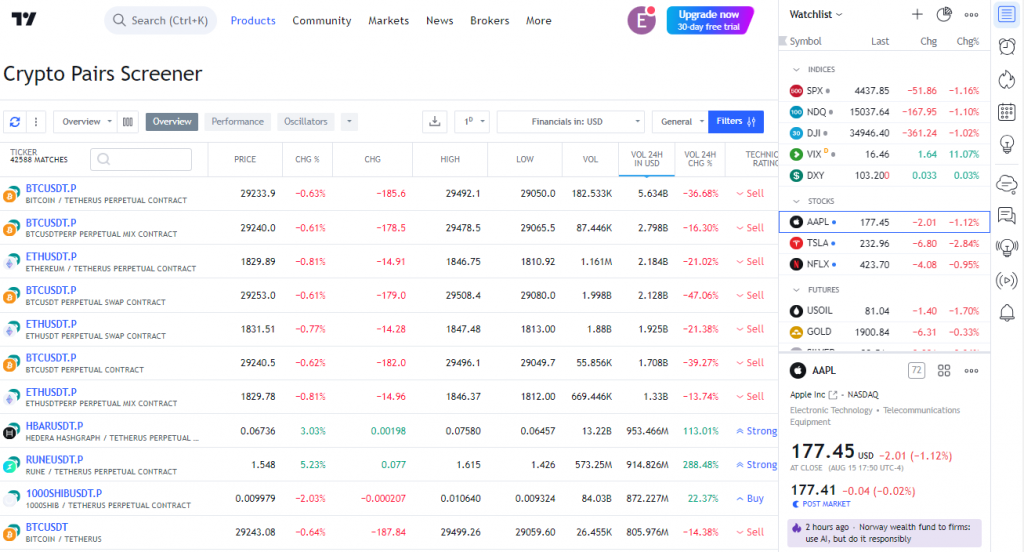
Task: Click the Apple logo in details panel
Action: click(x=798, y=370)
